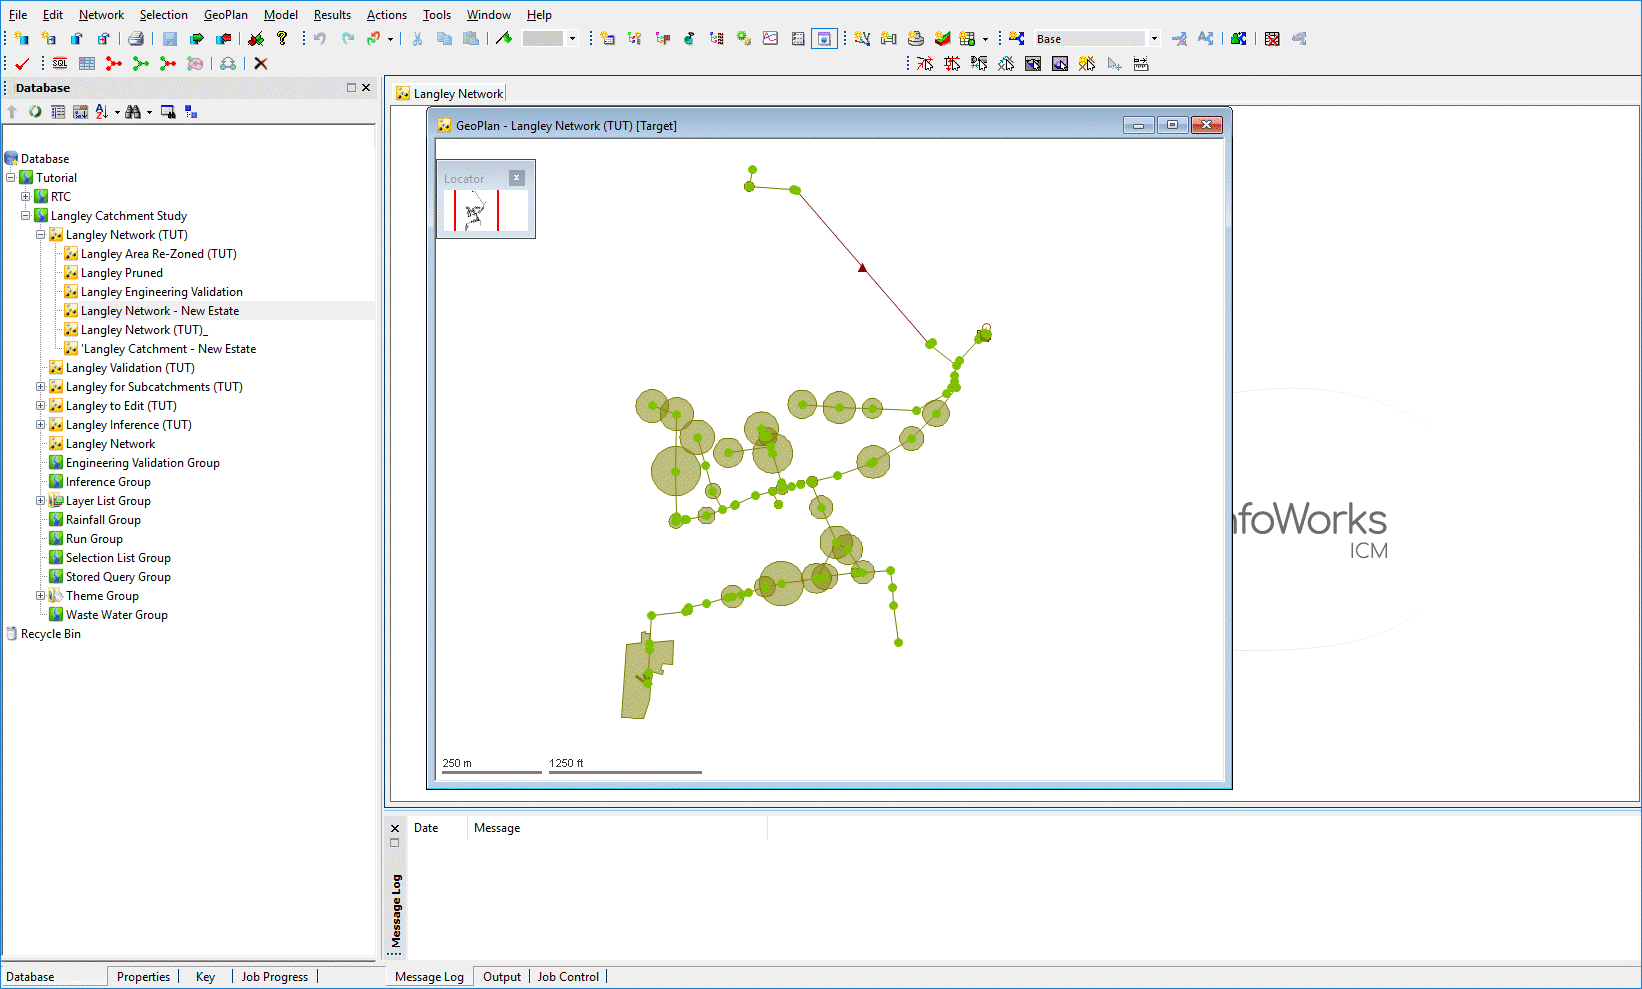Click the headphones-style loop icon
The width and height of the screenshot is (1642, 989).
(228, 64)
